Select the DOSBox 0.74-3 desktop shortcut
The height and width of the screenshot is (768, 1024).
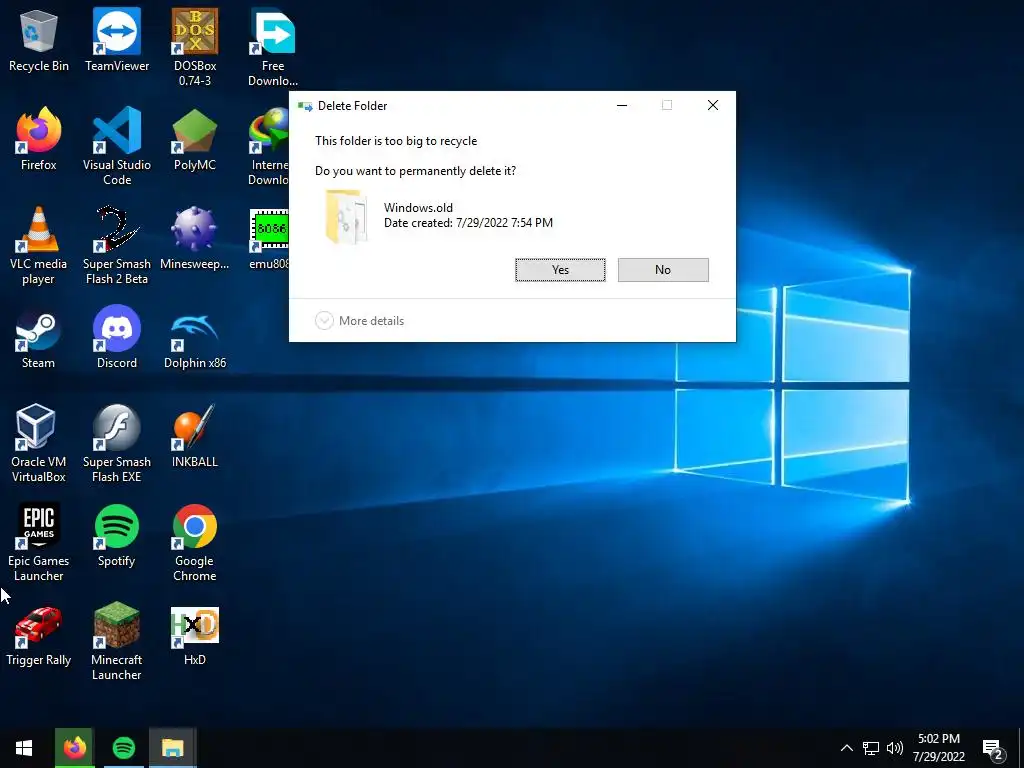click(195, 47)
